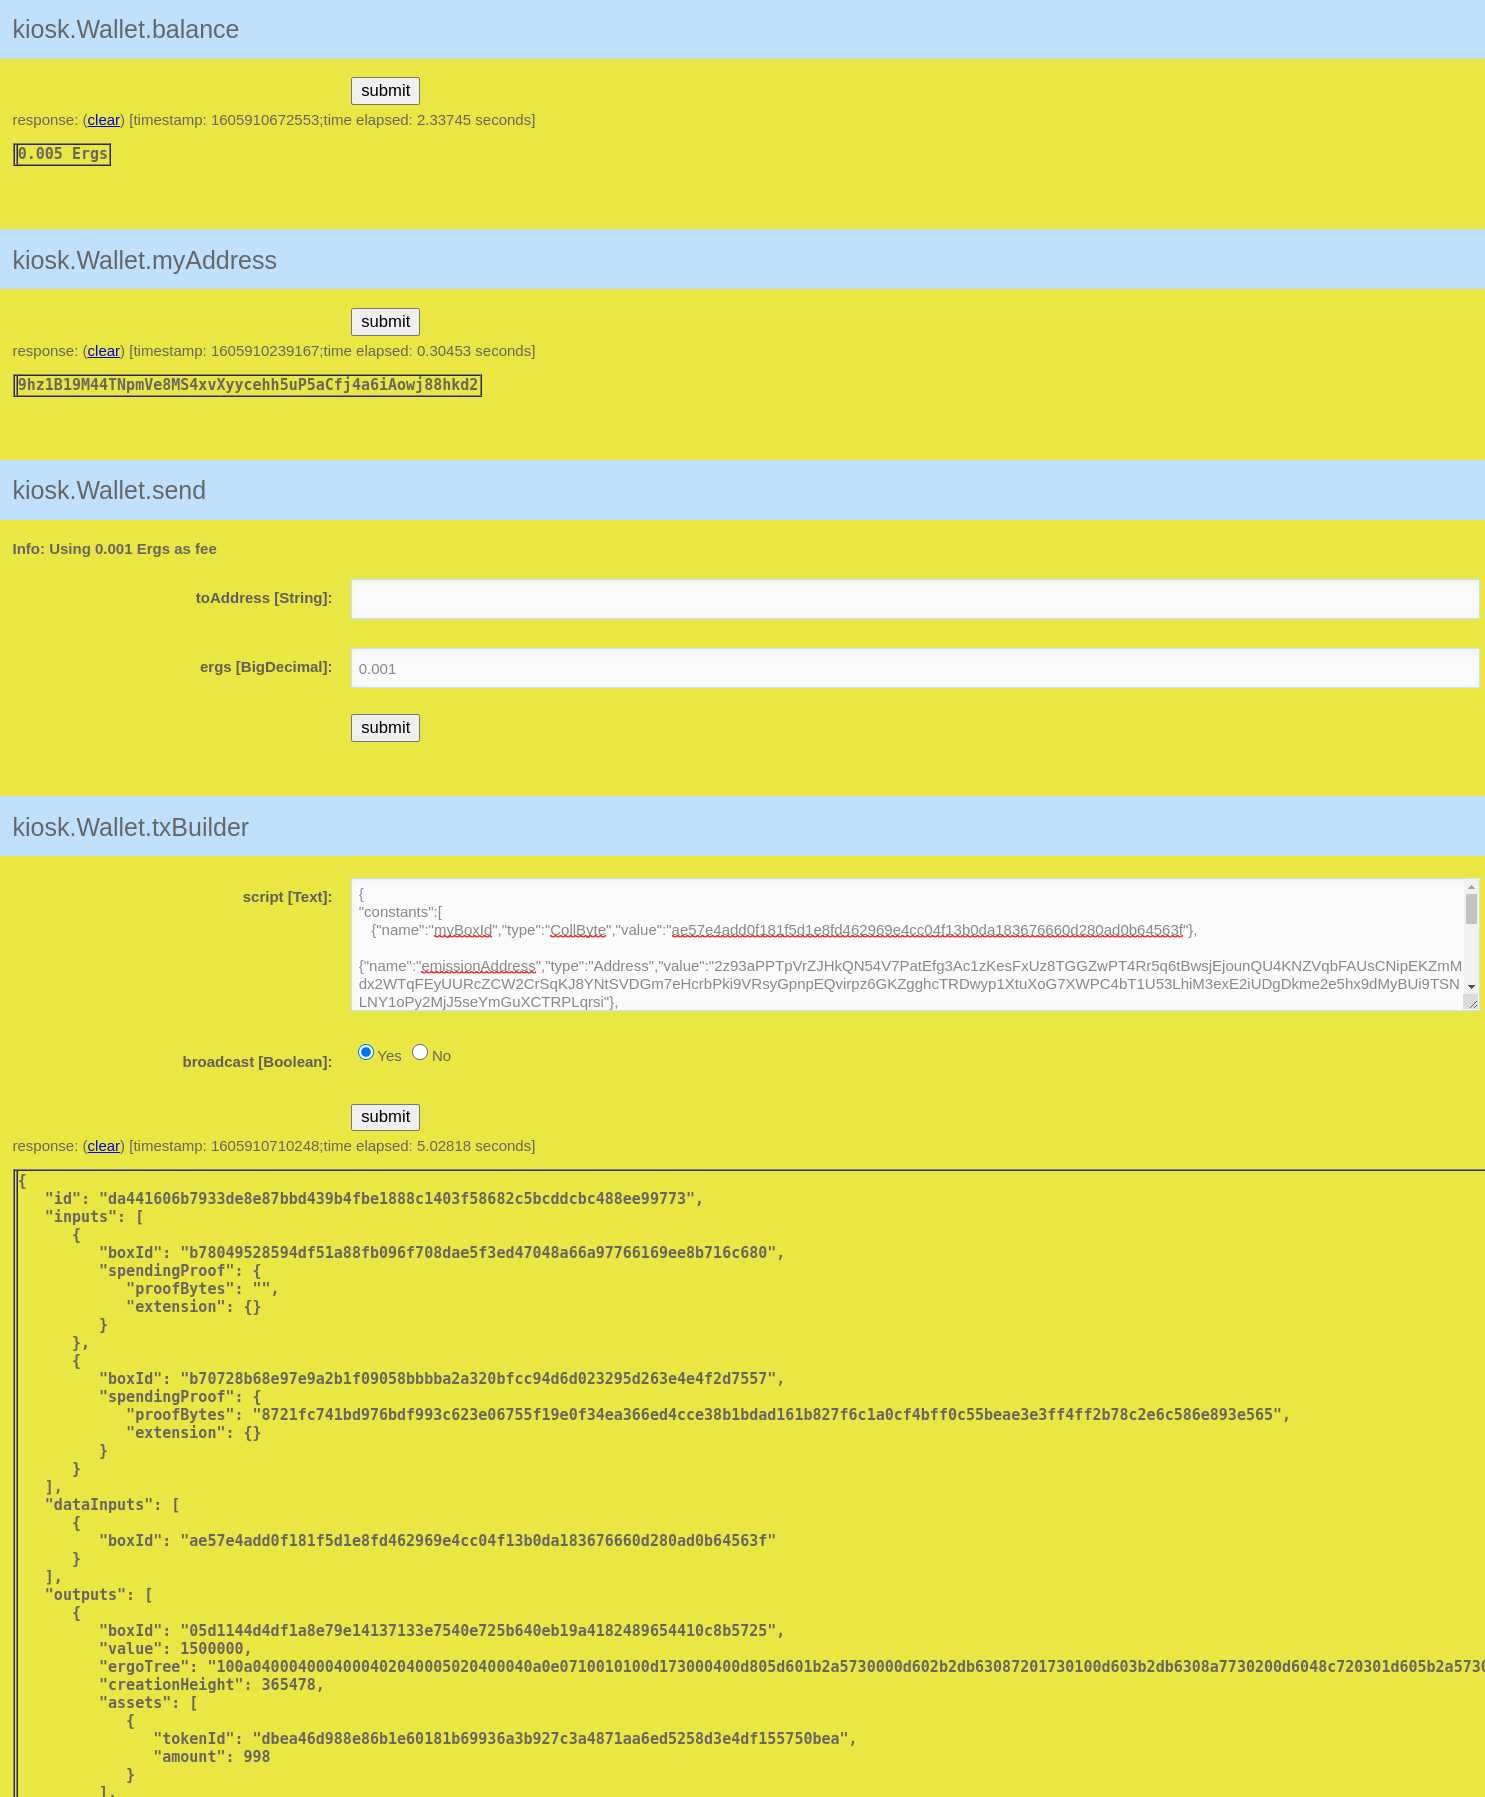Click submit below the broadcast option
This screenshot has width=1485, height=1797.
click(x=385, y=1117)
